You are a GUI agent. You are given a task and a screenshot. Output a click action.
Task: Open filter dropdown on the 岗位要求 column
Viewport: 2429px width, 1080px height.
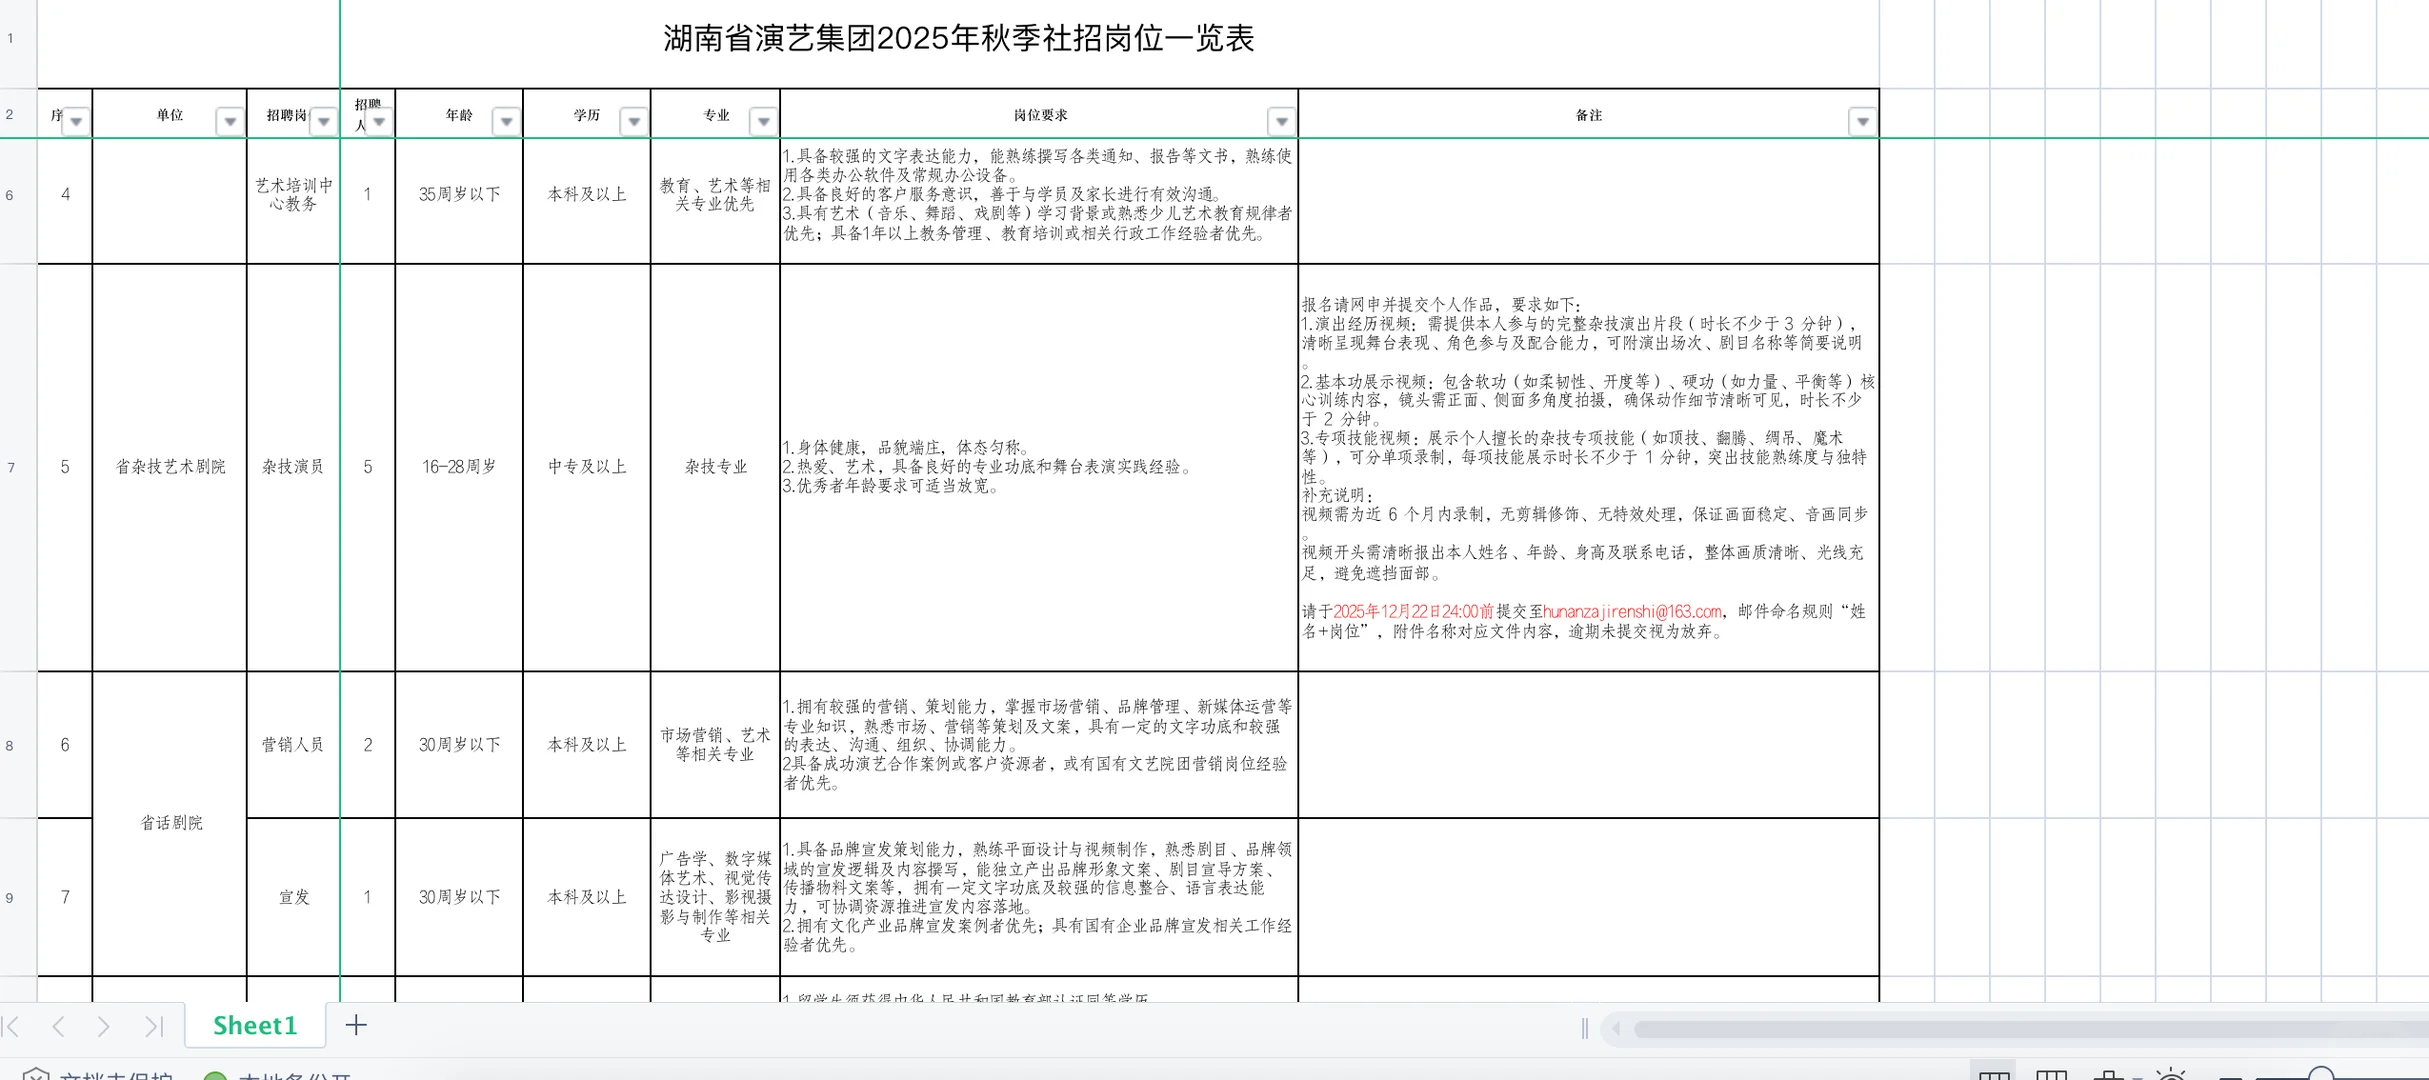1281,120
